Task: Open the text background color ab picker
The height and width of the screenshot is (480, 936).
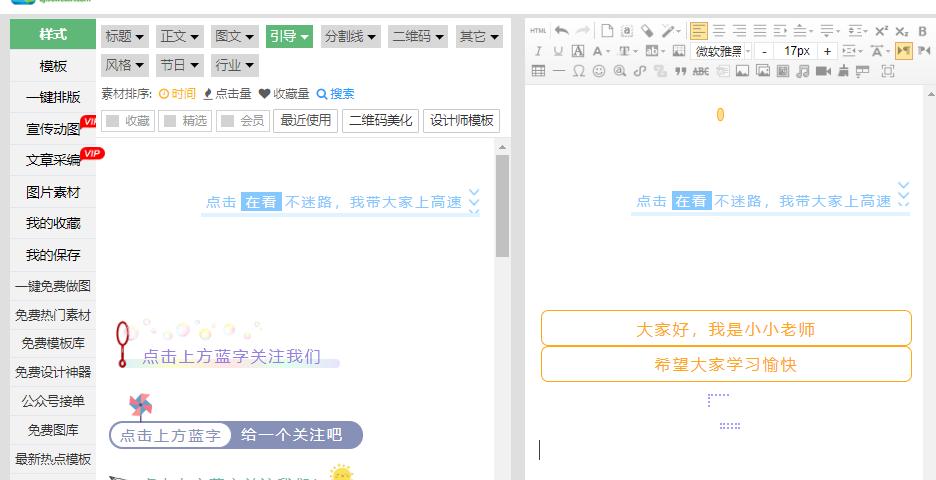Action: tap(654, 51)
